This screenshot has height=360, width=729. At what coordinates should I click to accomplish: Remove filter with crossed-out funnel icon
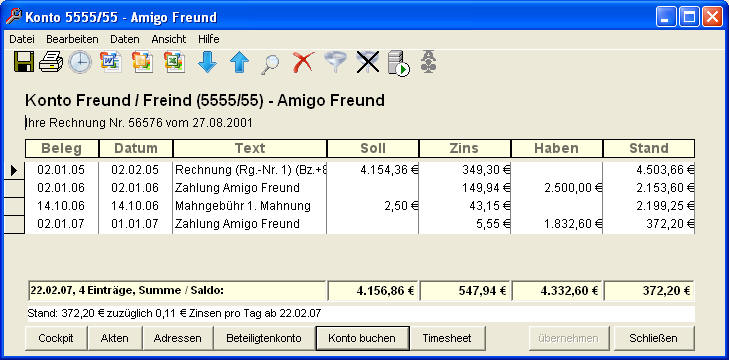[x=368, y=62]
